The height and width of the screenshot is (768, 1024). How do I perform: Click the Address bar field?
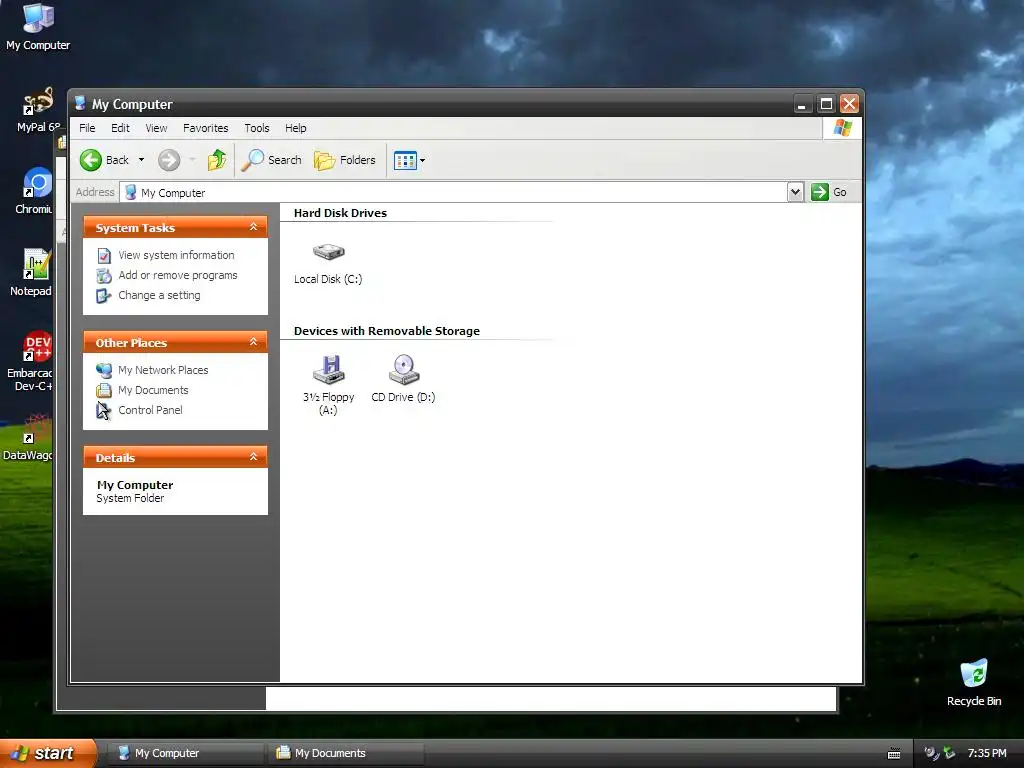click(455, 192)
